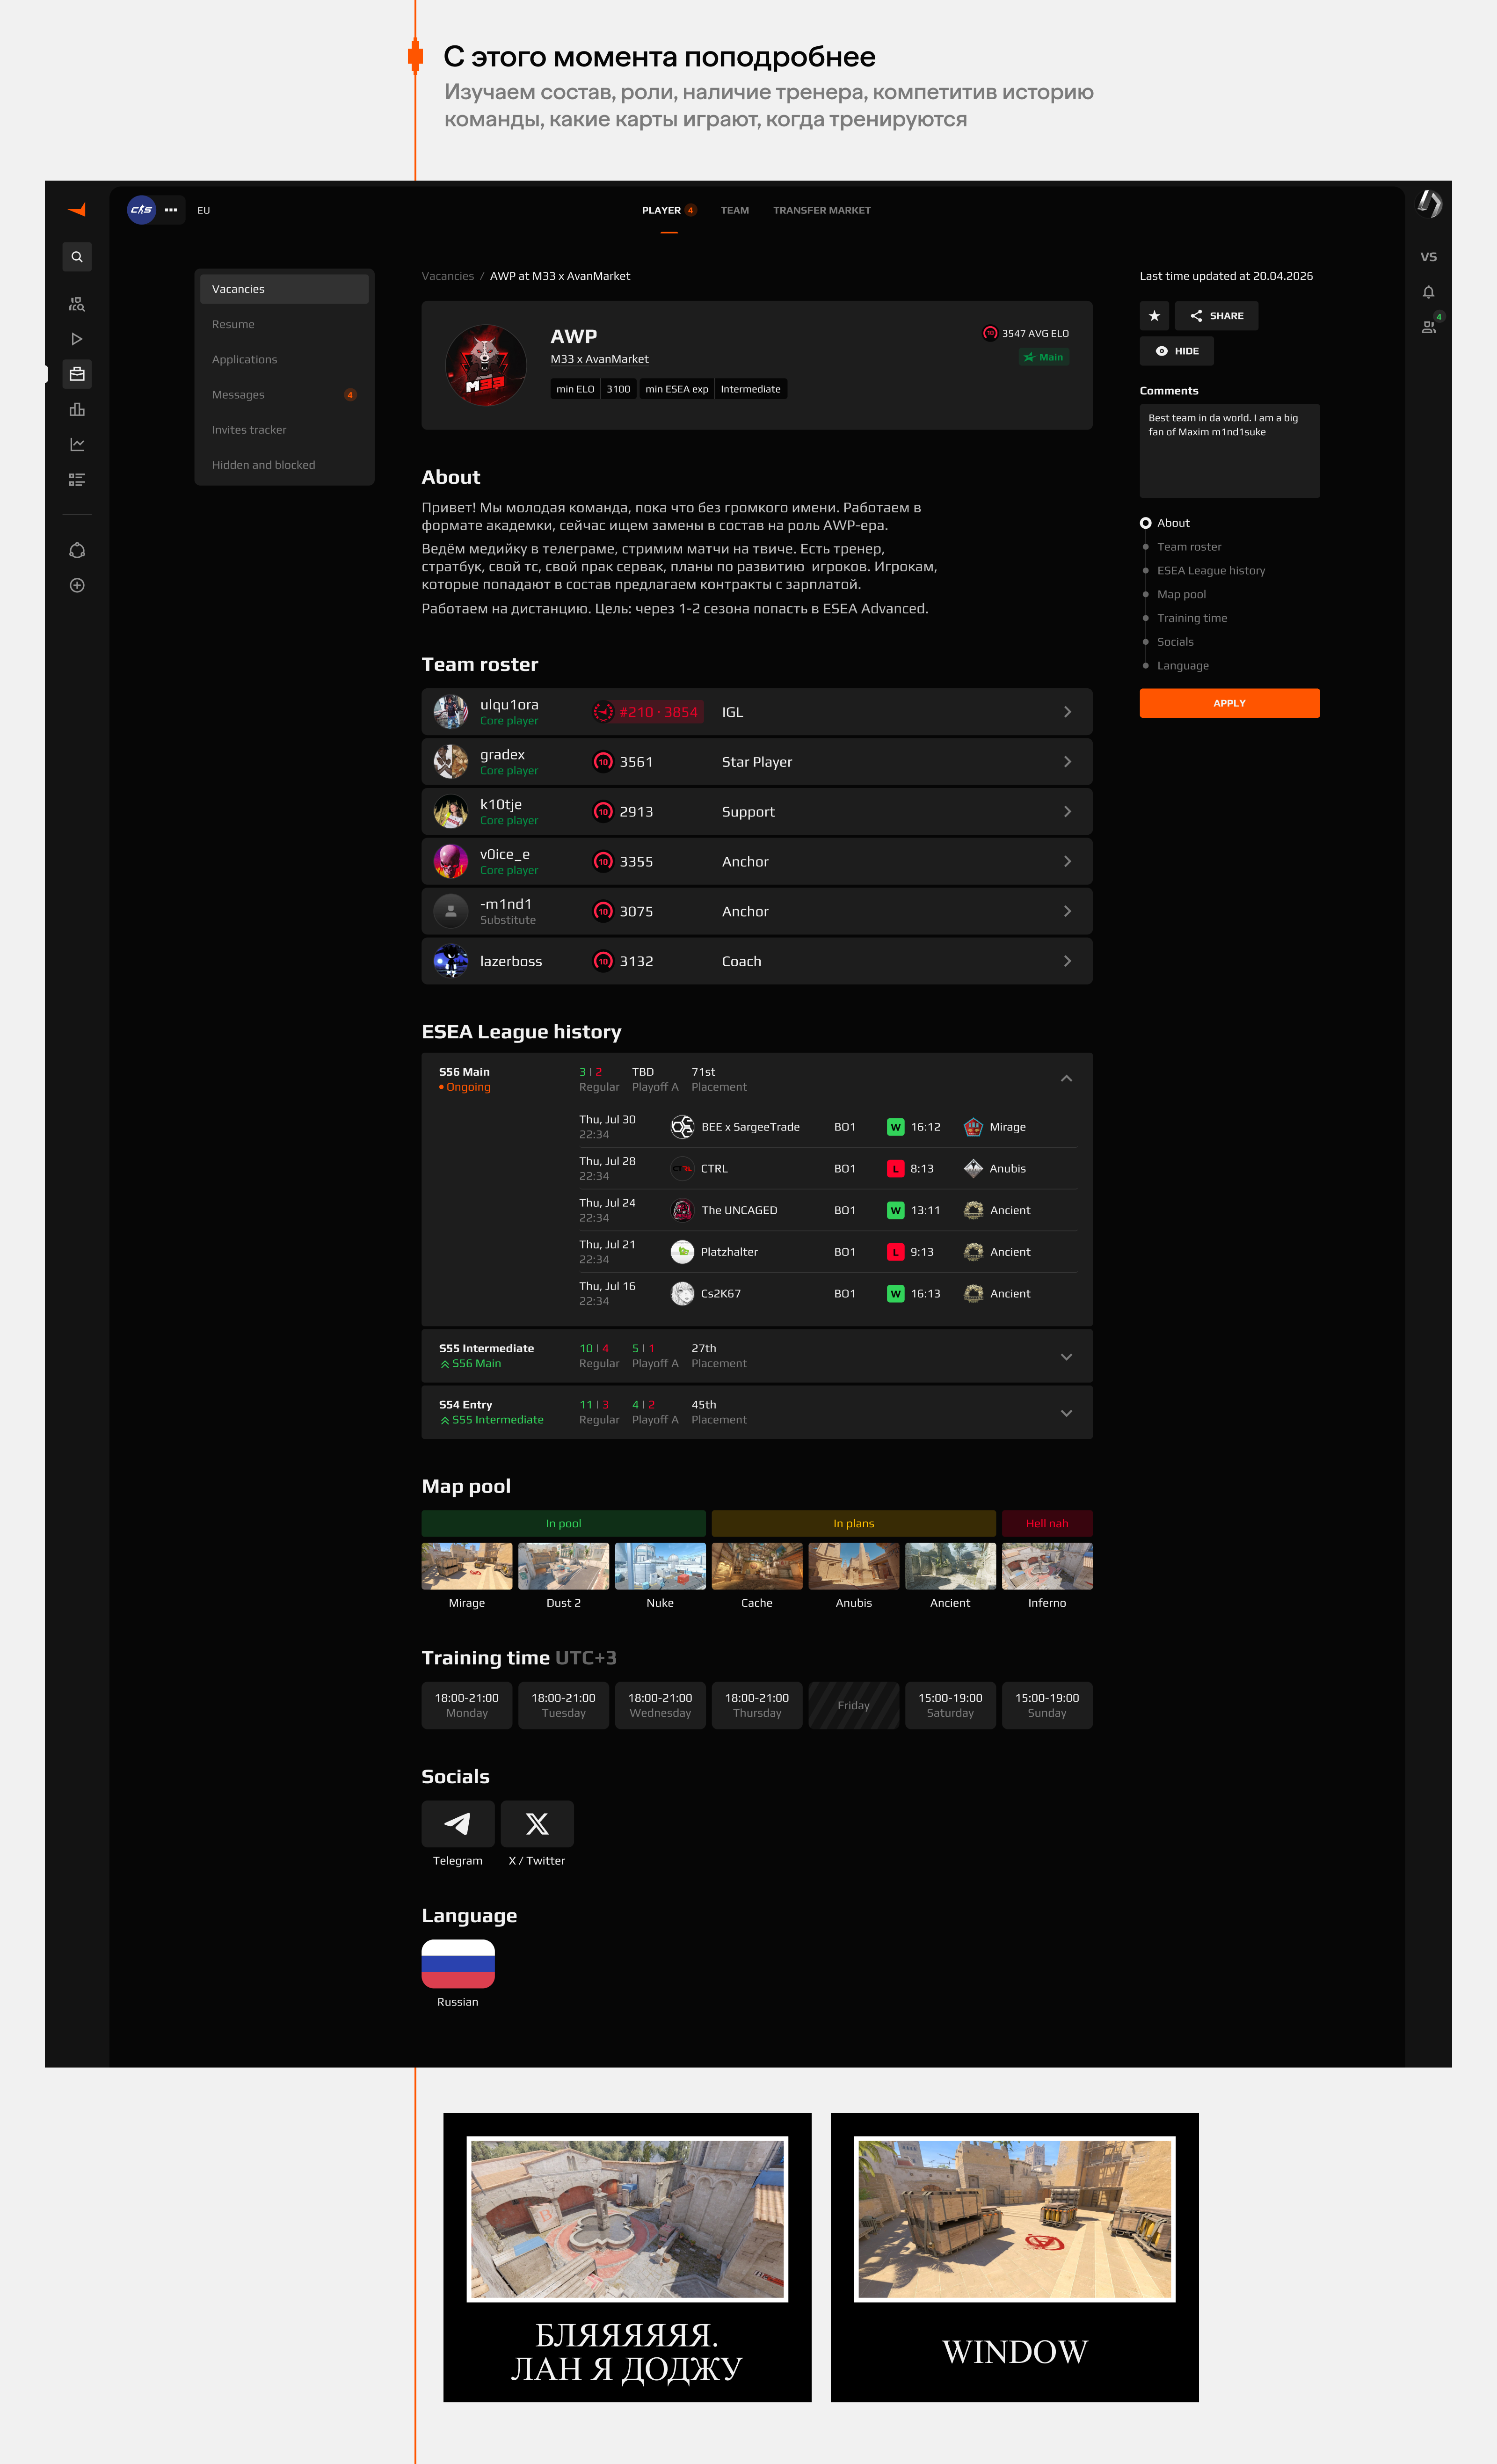
Task: Click the plus circle icon in the sidebar
Action: coord(77,585)
